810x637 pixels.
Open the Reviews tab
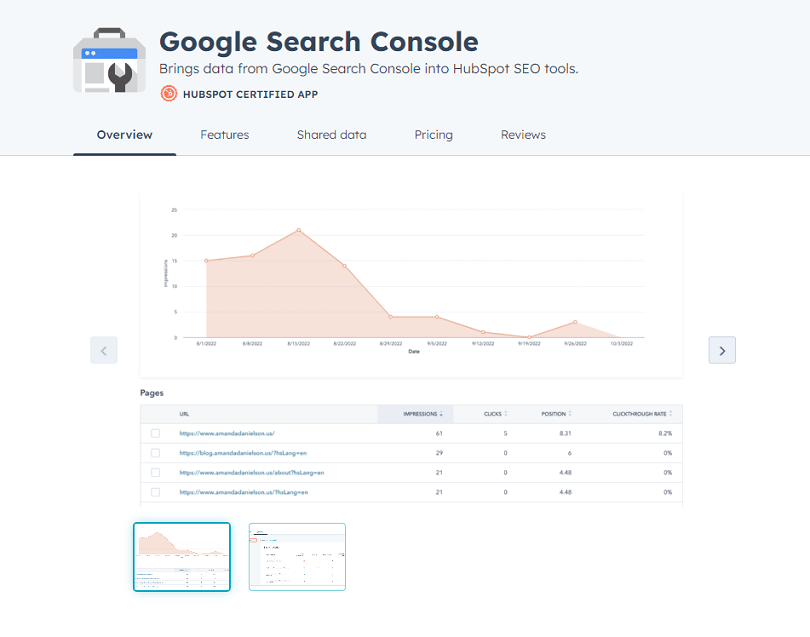[523, 135]
